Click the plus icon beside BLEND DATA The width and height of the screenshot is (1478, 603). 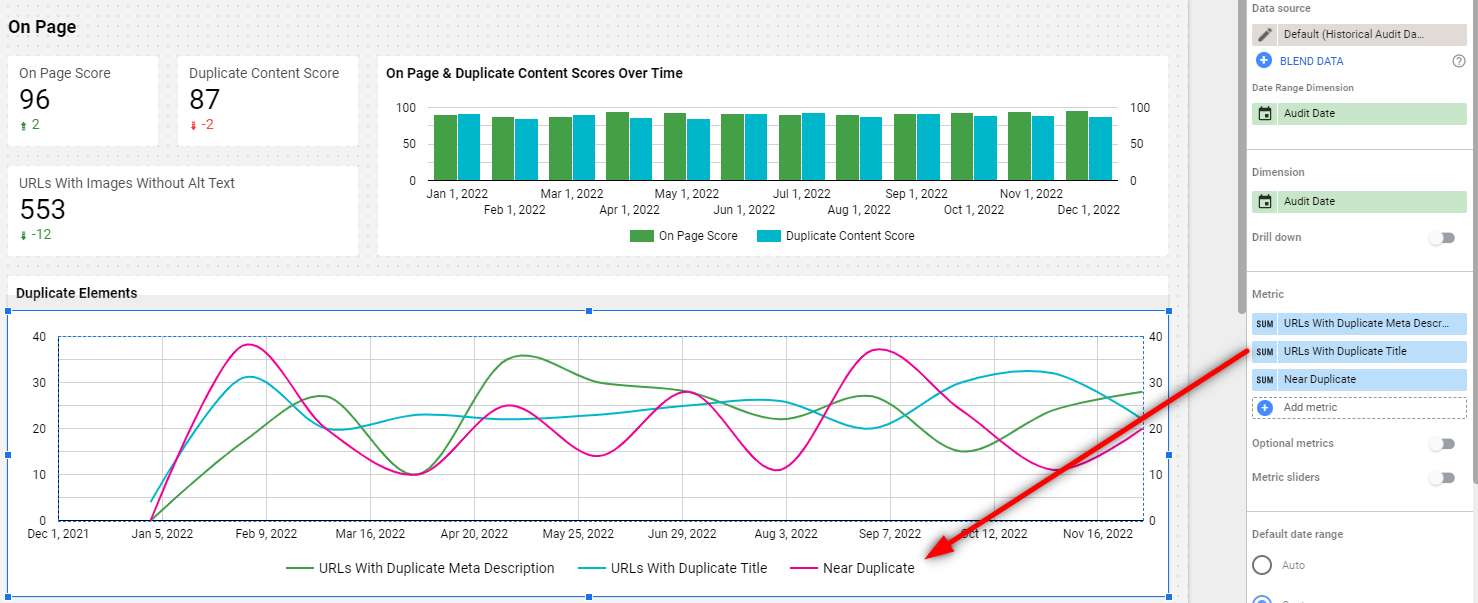point(1264,61)
